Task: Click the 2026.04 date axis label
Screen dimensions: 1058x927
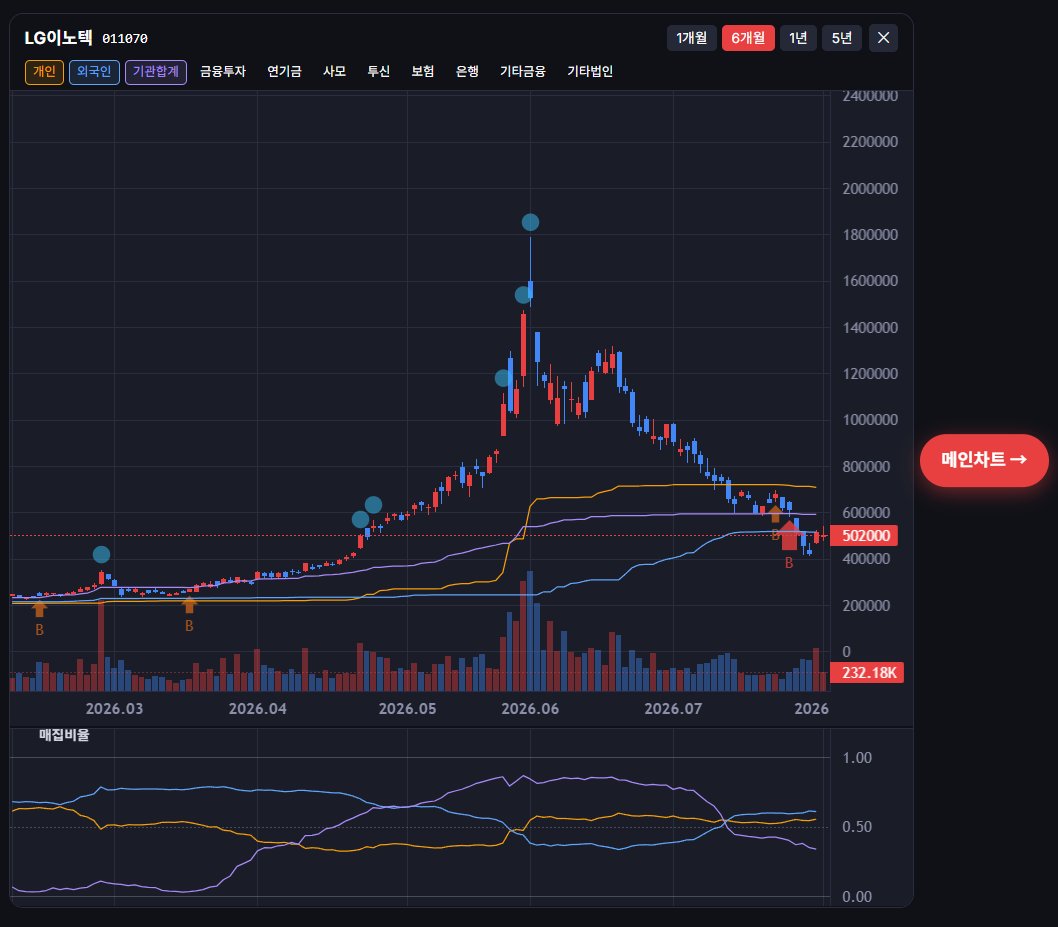Action: [257, 708]
